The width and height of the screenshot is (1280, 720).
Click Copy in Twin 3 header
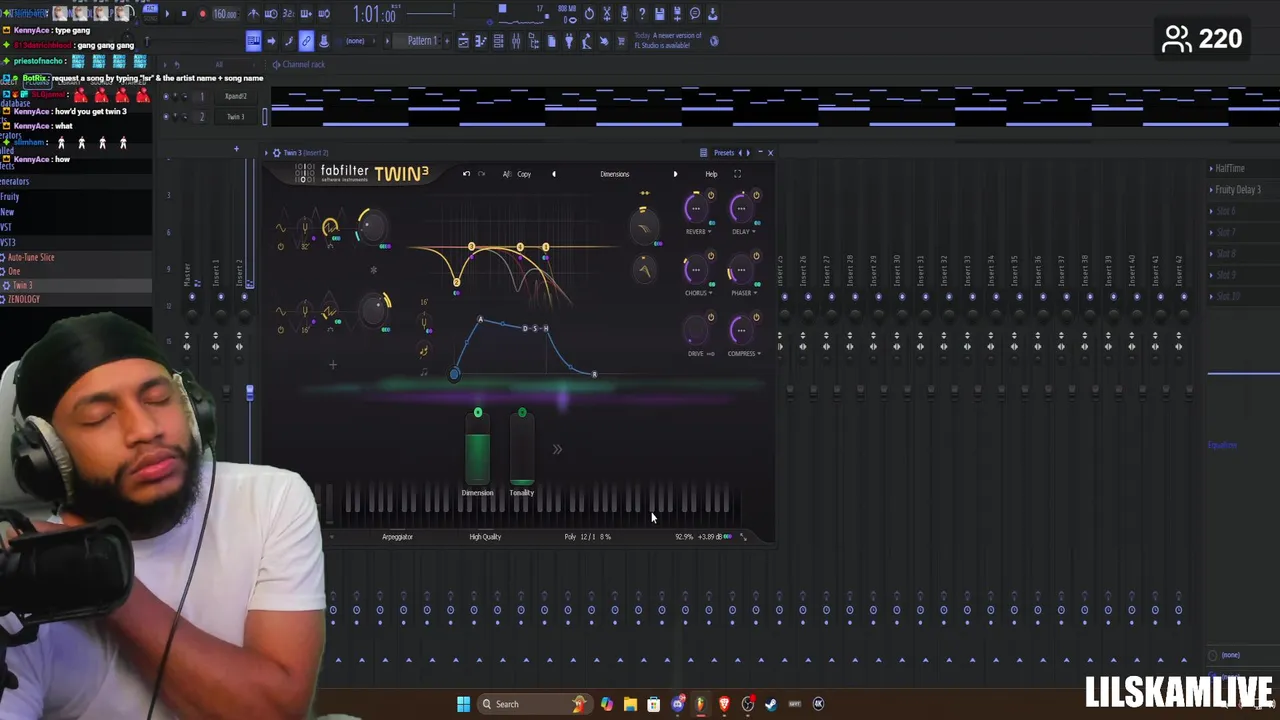point(524,174)
